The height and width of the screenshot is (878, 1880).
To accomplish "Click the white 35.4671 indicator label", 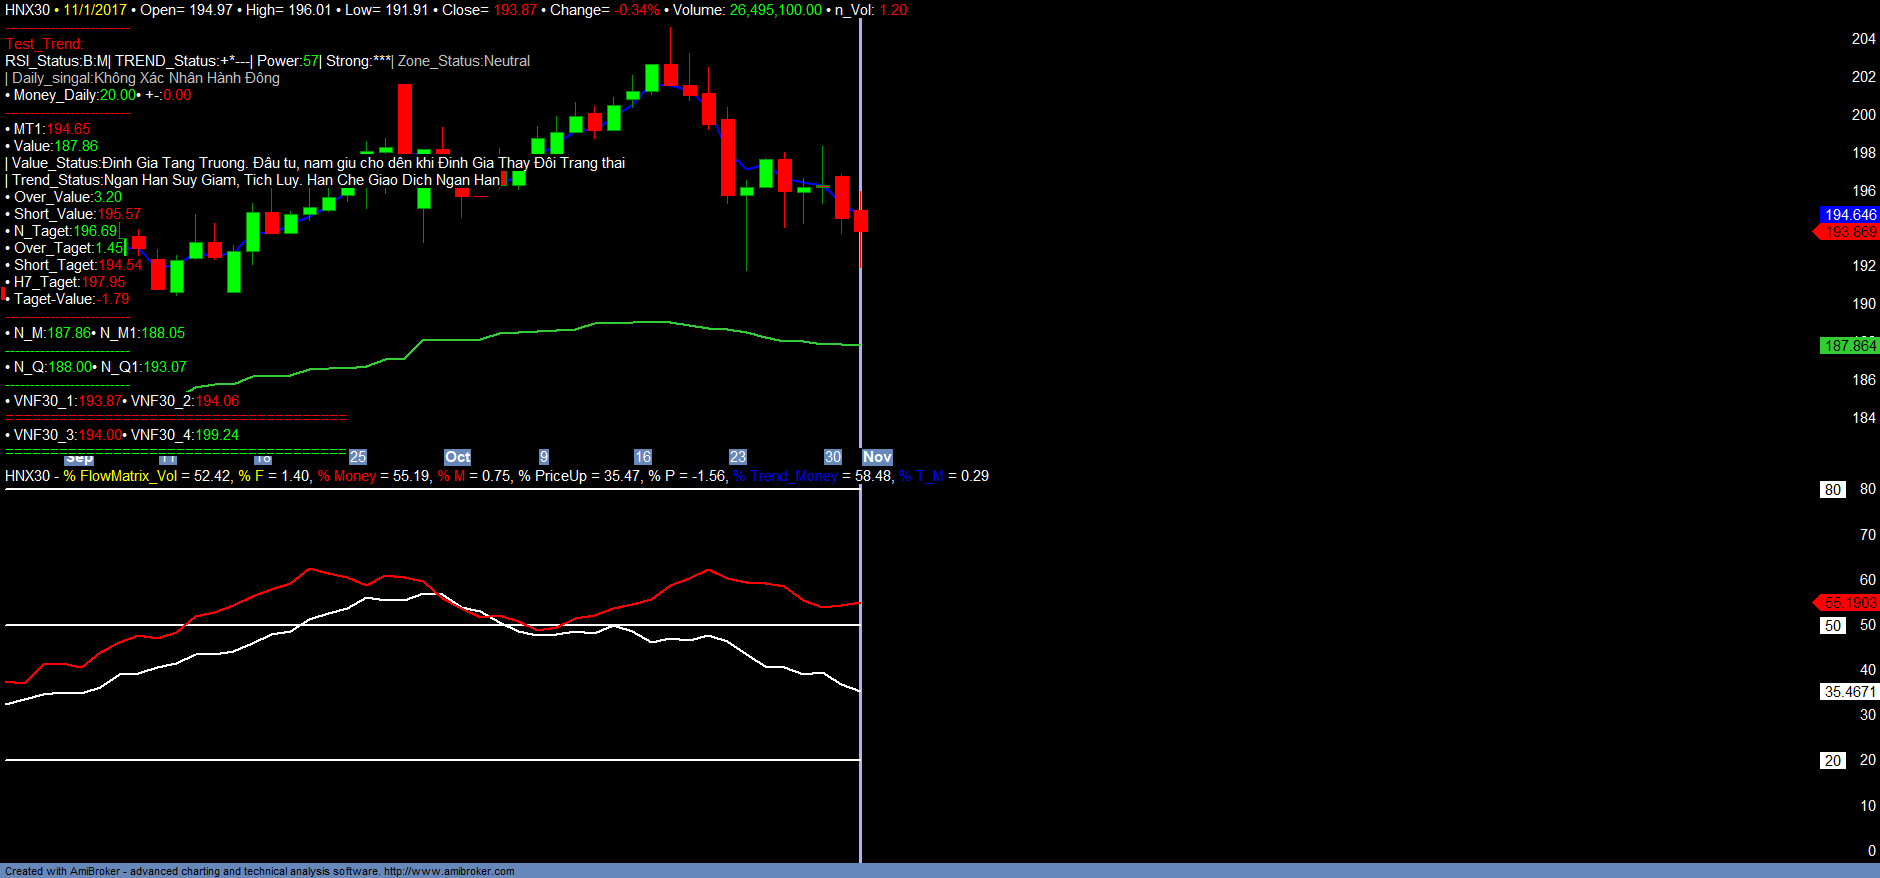I will [x=1849, y=692].
